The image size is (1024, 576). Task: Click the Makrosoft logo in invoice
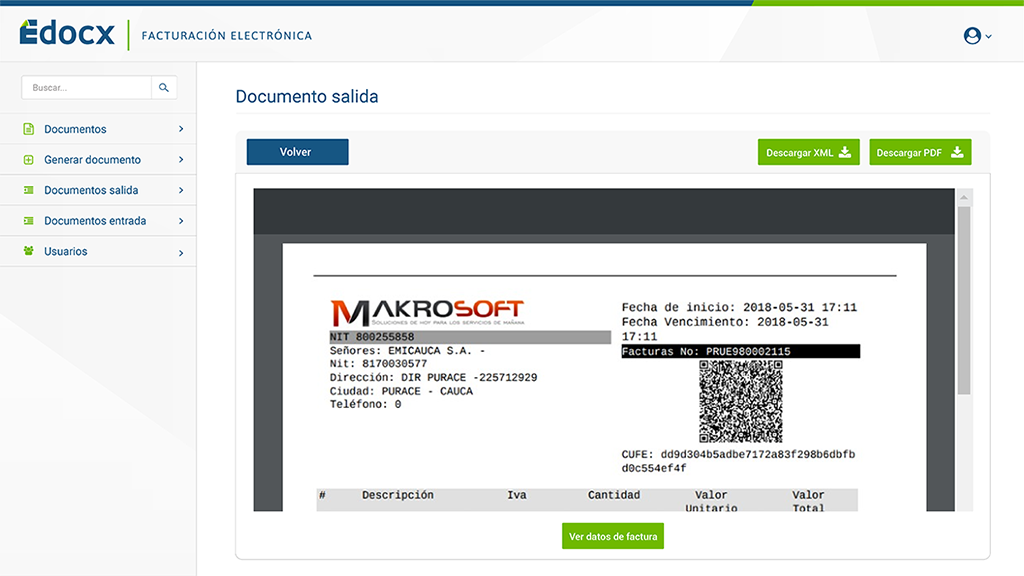pos(427,313)
